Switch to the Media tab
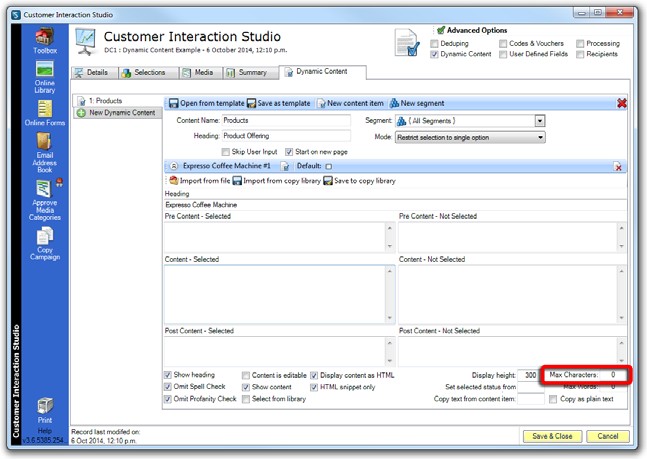The height and width of the screenshot is (459, 647). [201, 73]
